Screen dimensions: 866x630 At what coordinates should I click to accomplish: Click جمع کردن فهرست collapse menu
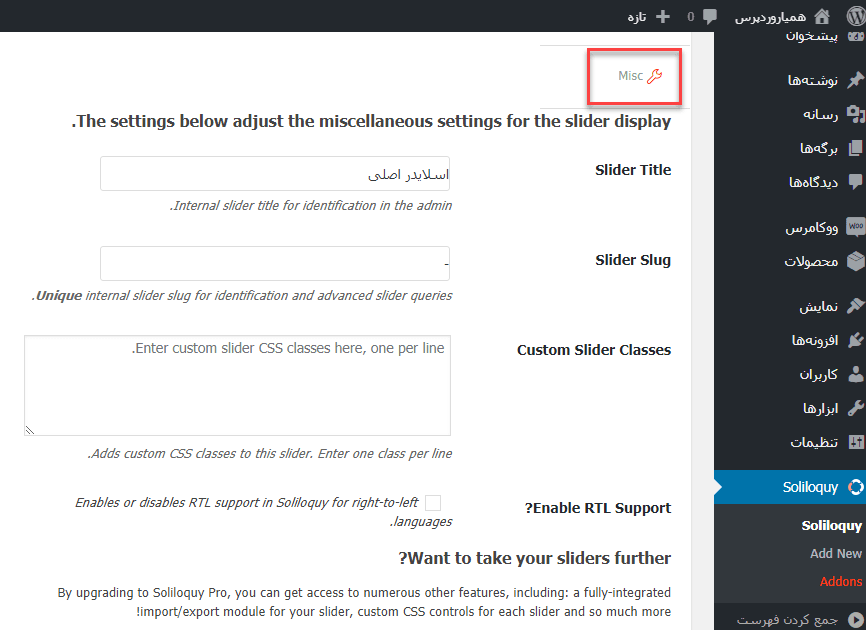coord(790,620)
